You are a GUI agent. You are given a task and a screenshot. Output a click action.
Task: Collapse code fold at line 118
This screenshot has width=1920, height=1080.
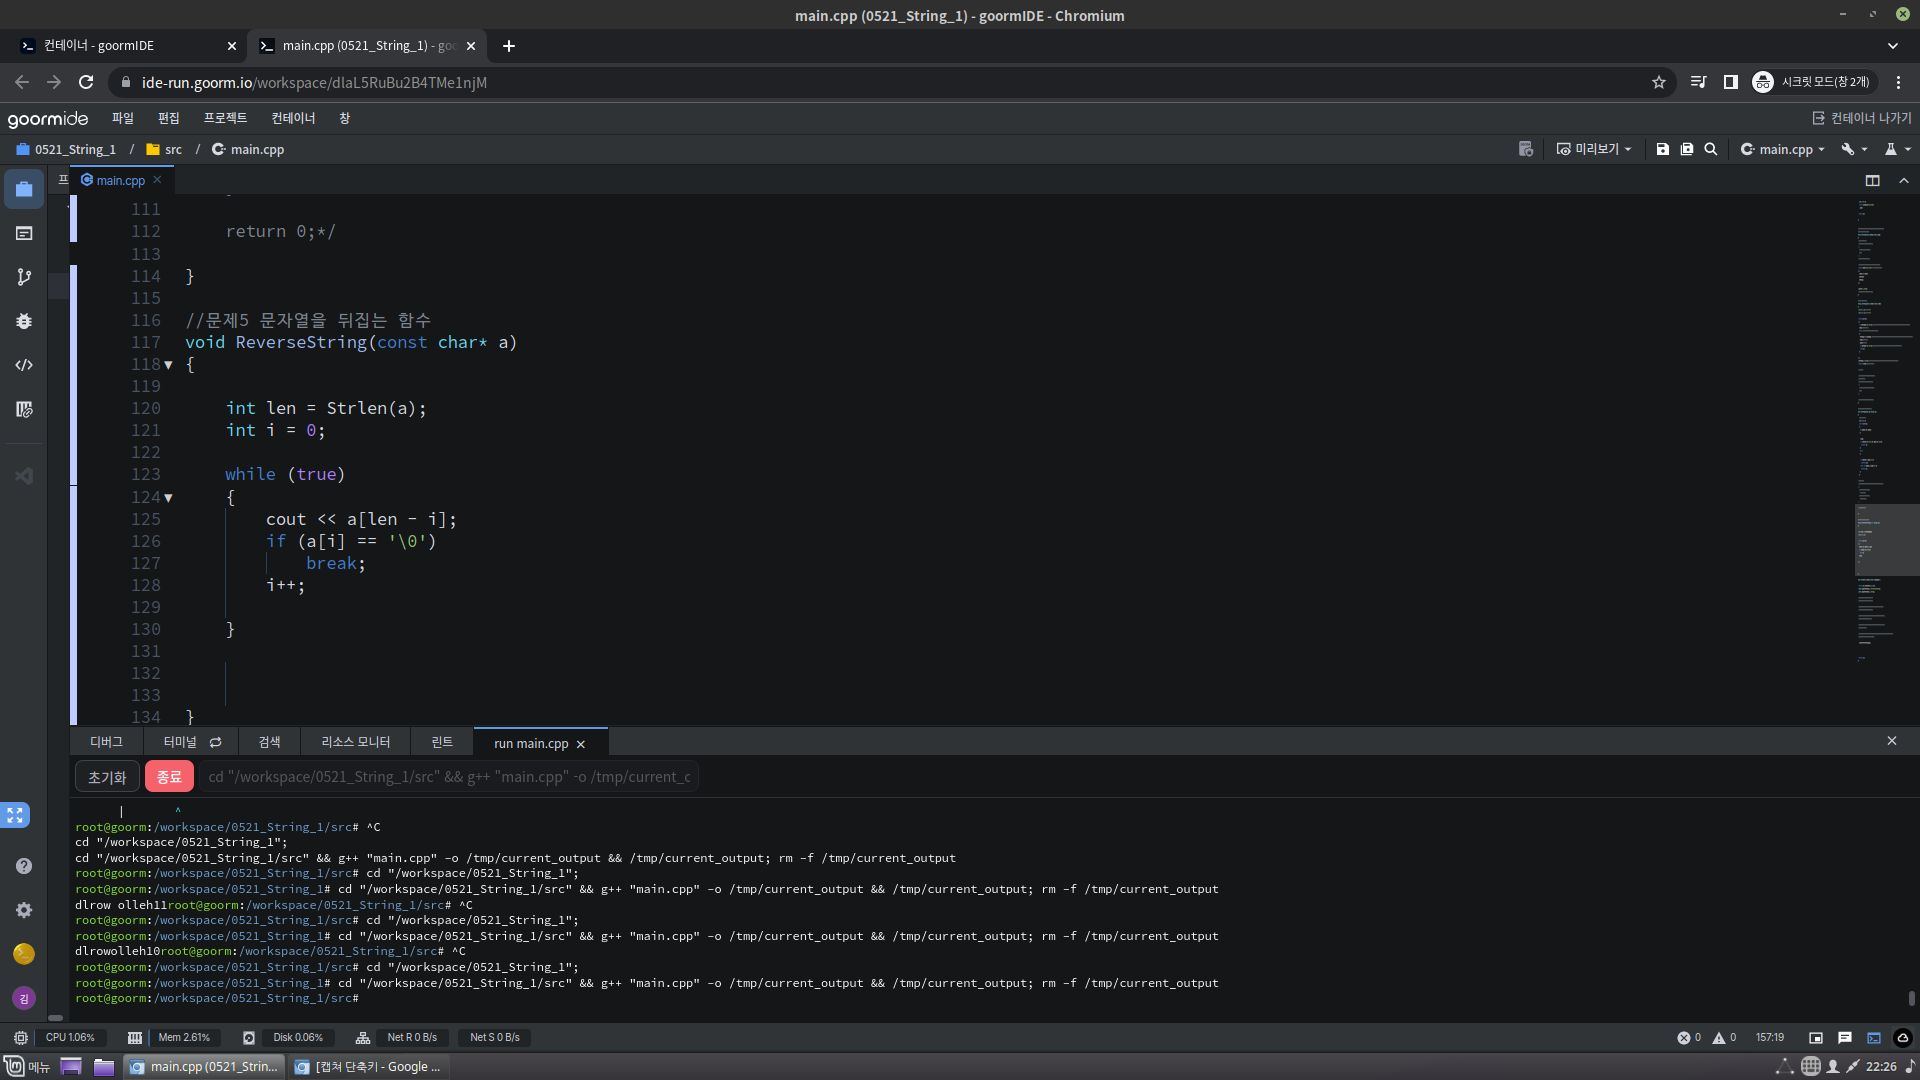168,365
